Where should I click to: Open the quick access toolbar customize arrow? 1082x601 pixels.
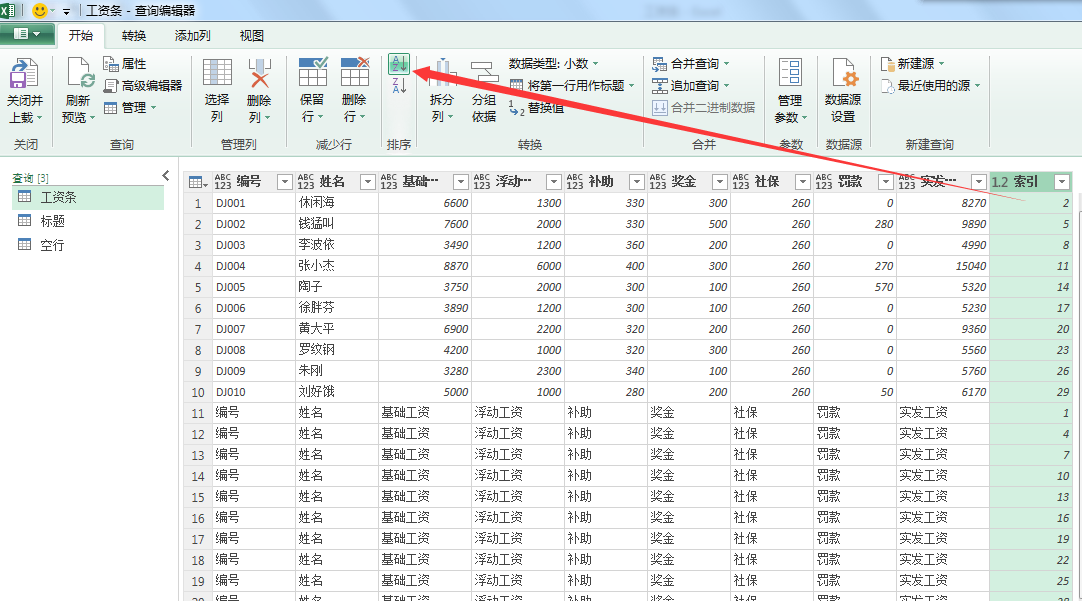[x=66, y=11]
